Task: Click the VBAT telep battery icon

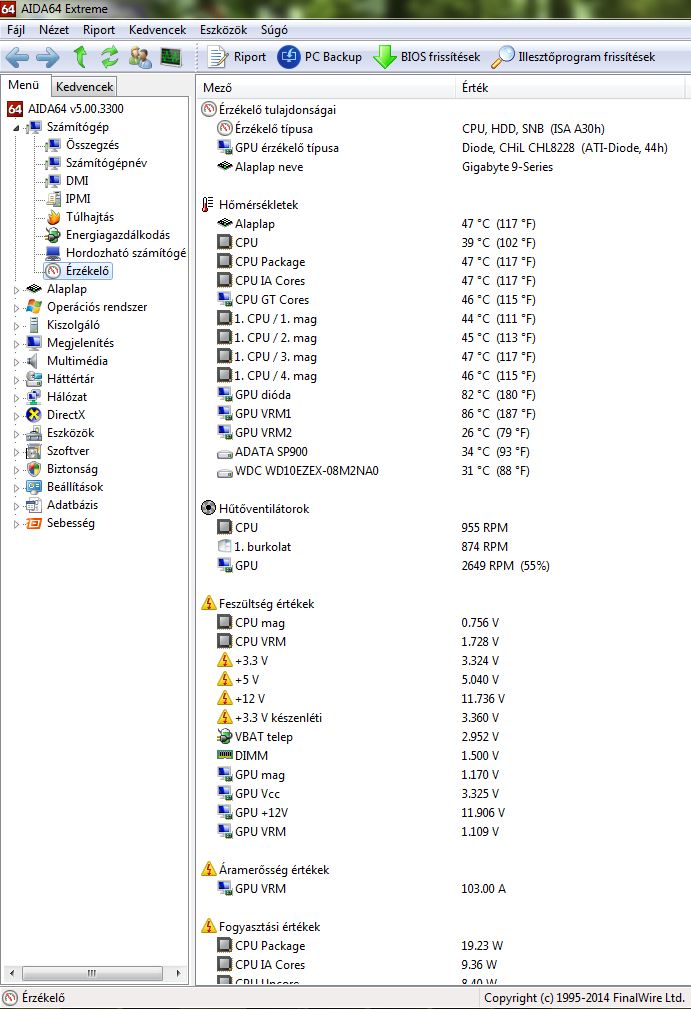Action: point(225,736)
